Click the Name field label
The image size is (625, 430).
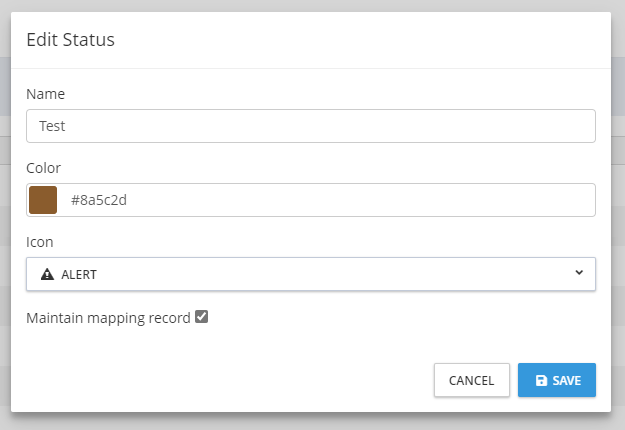[45, 94]
